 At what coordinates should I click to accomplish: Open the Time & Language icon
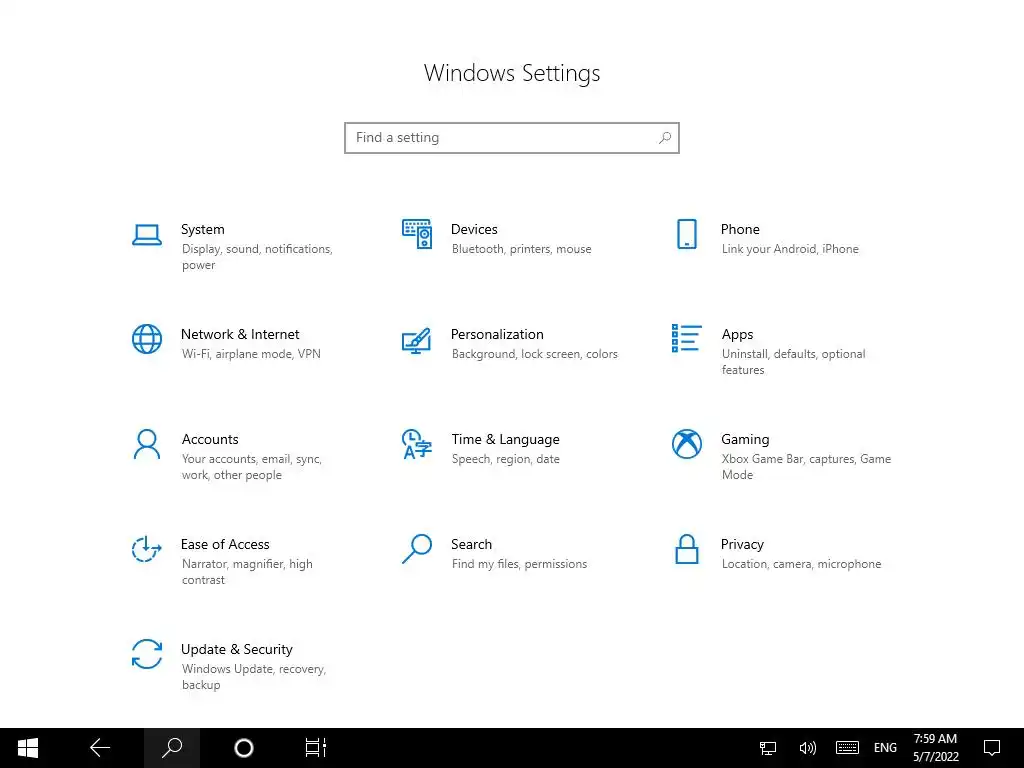click(x=417, y=444)
